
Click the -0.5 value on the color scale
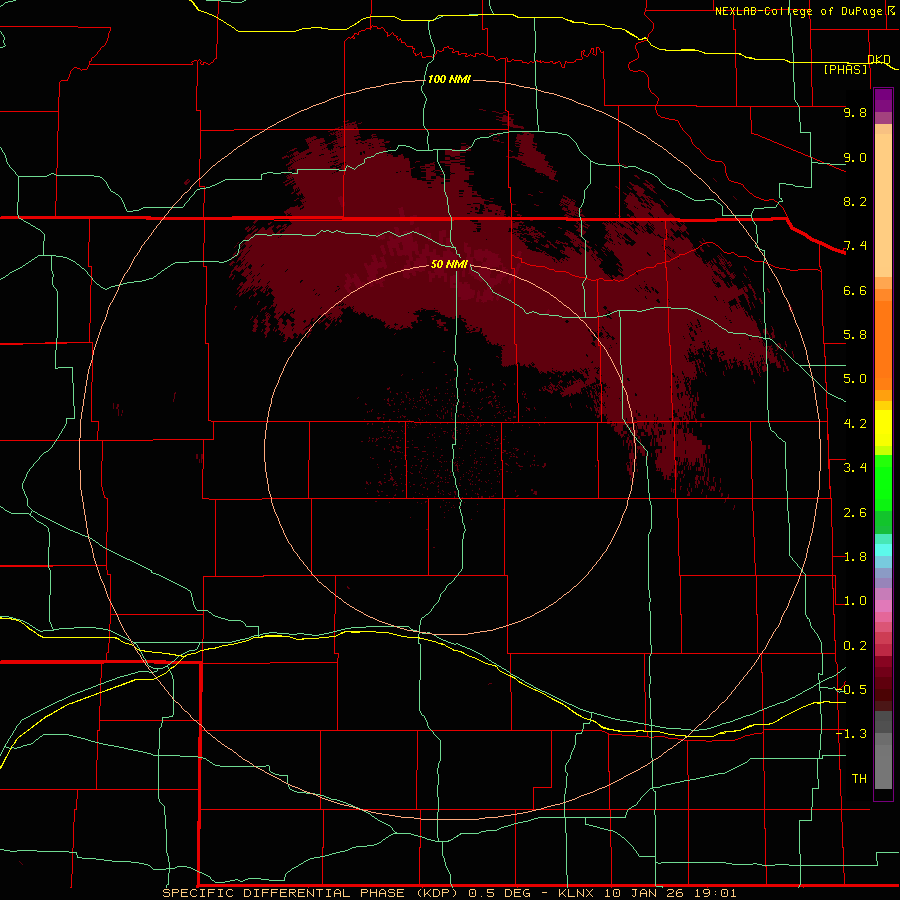tap(852, 690)
